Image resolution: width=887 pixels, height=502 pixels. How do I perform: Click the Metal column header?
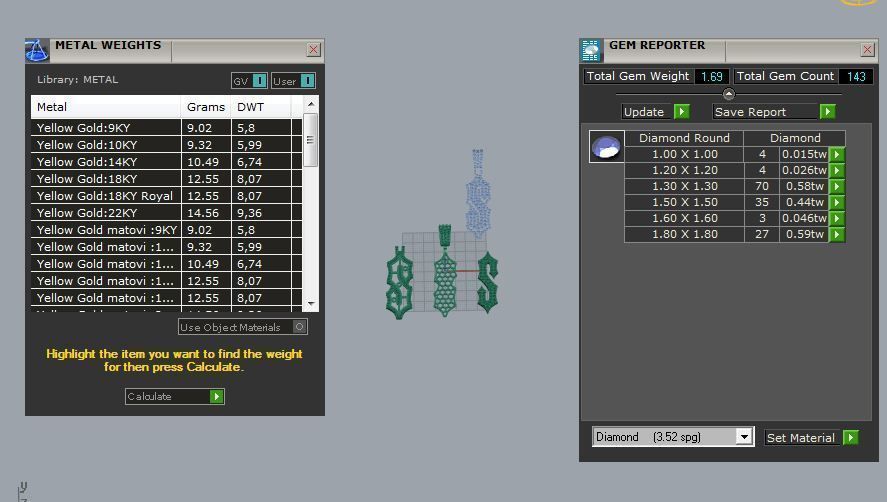tap(106, 107)
